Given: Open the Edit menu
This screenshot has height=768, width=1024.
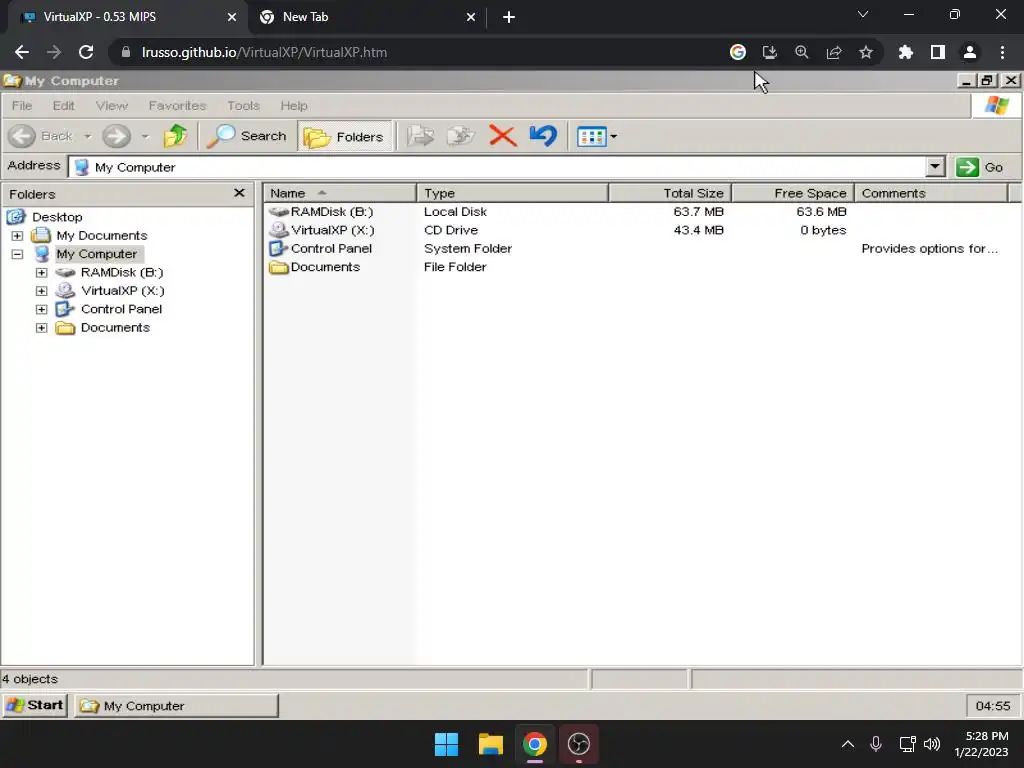Looking at the screenshot, I should point(63,106).
